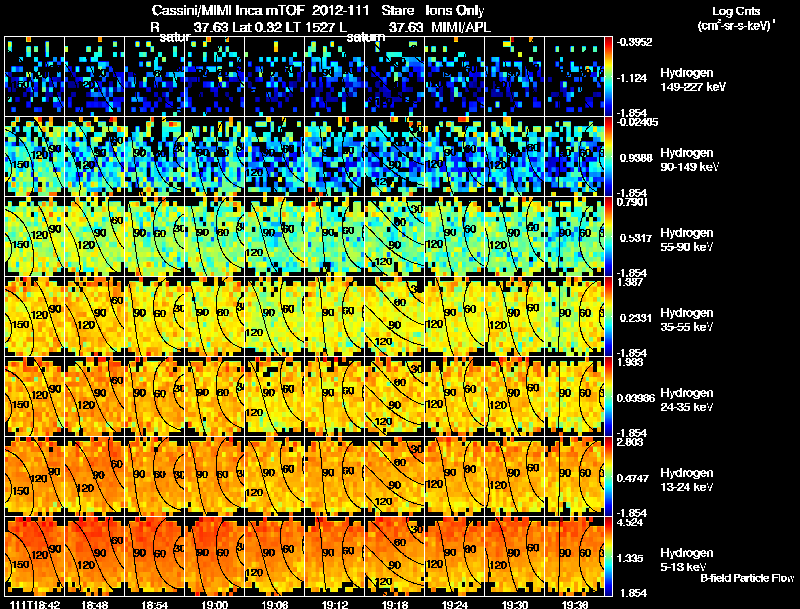Click the 19:00 time label
Image resolution: width=800 pixels, height=609 pixels.
215,604
